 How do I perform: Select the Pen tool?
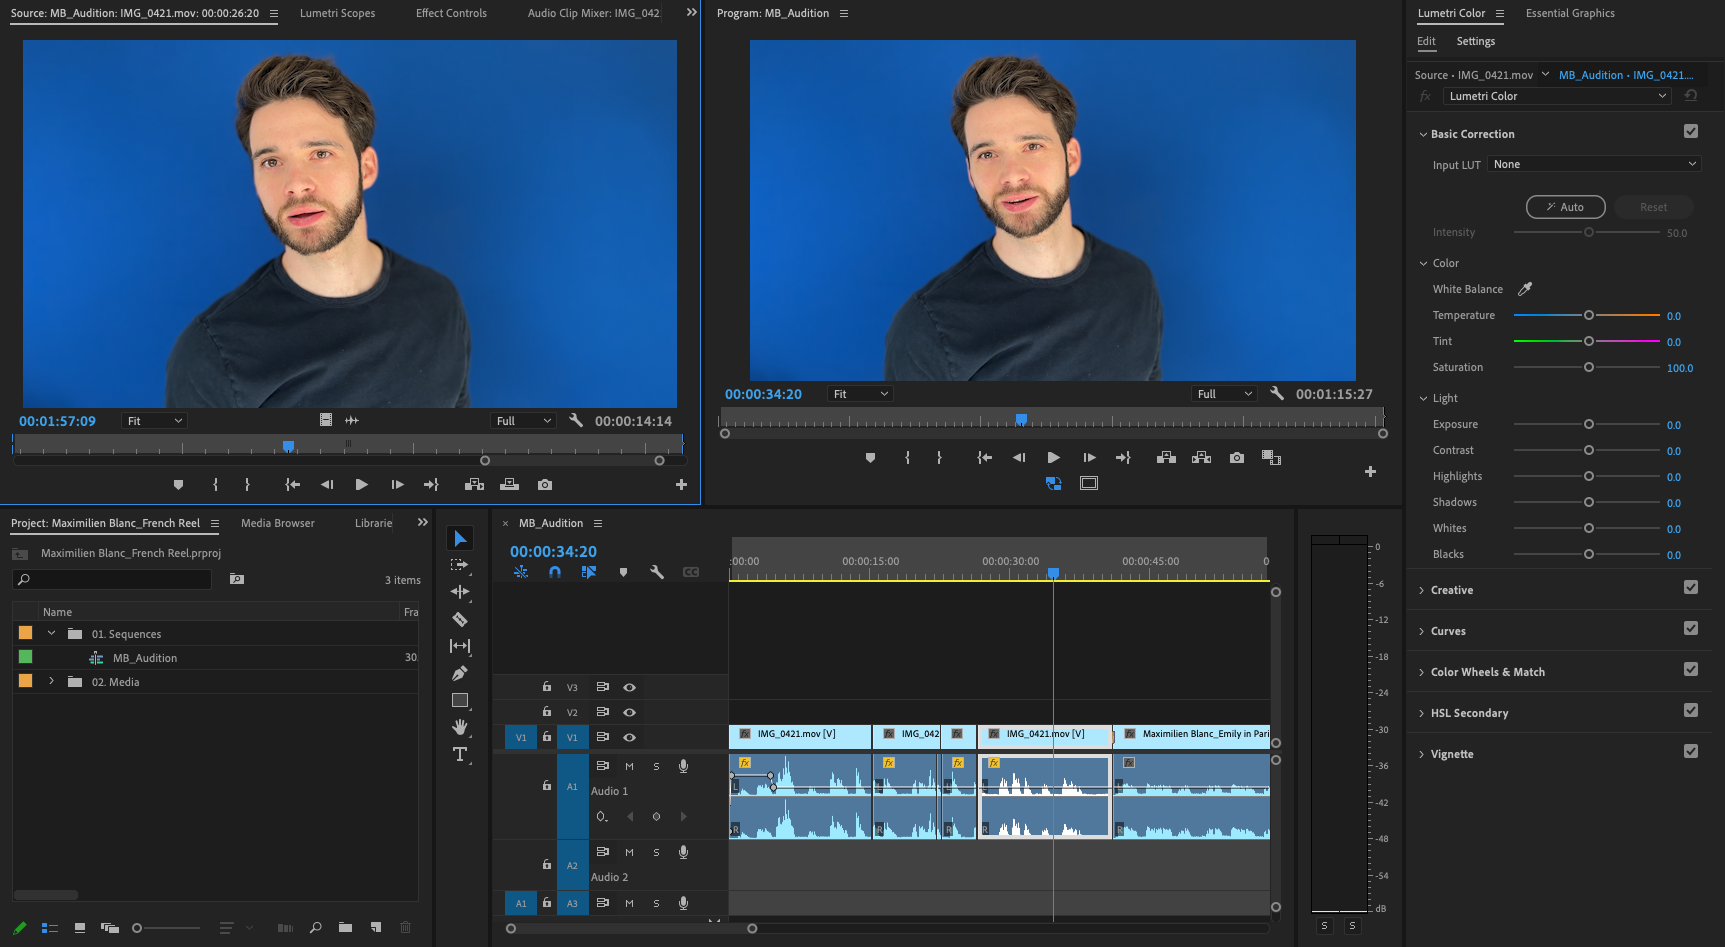(460, 673)
